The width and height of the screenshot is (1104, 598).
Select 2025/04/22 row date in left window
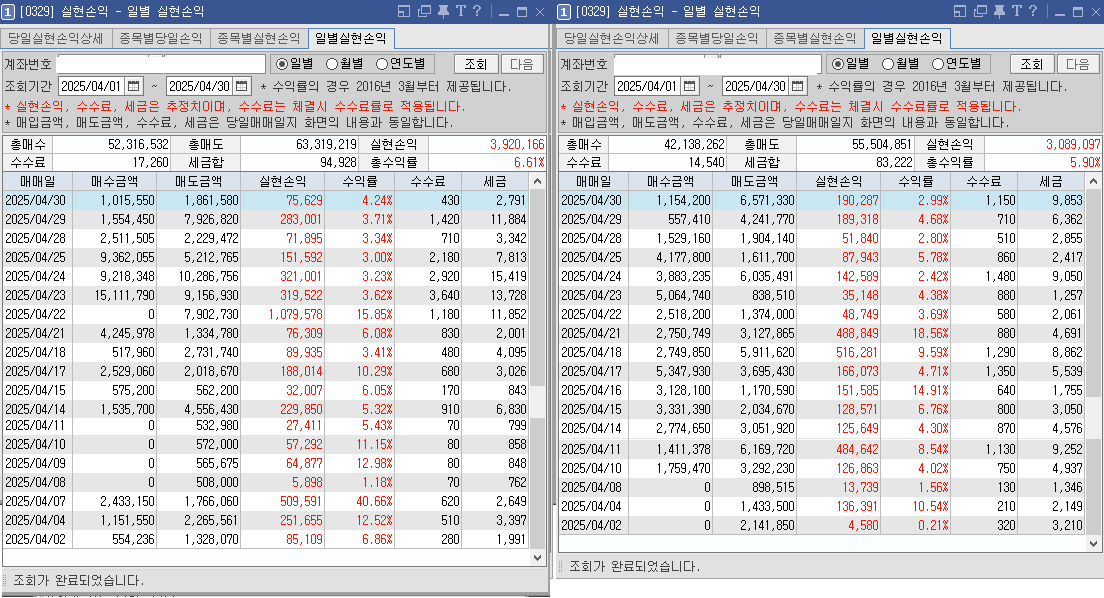[35, 314]
